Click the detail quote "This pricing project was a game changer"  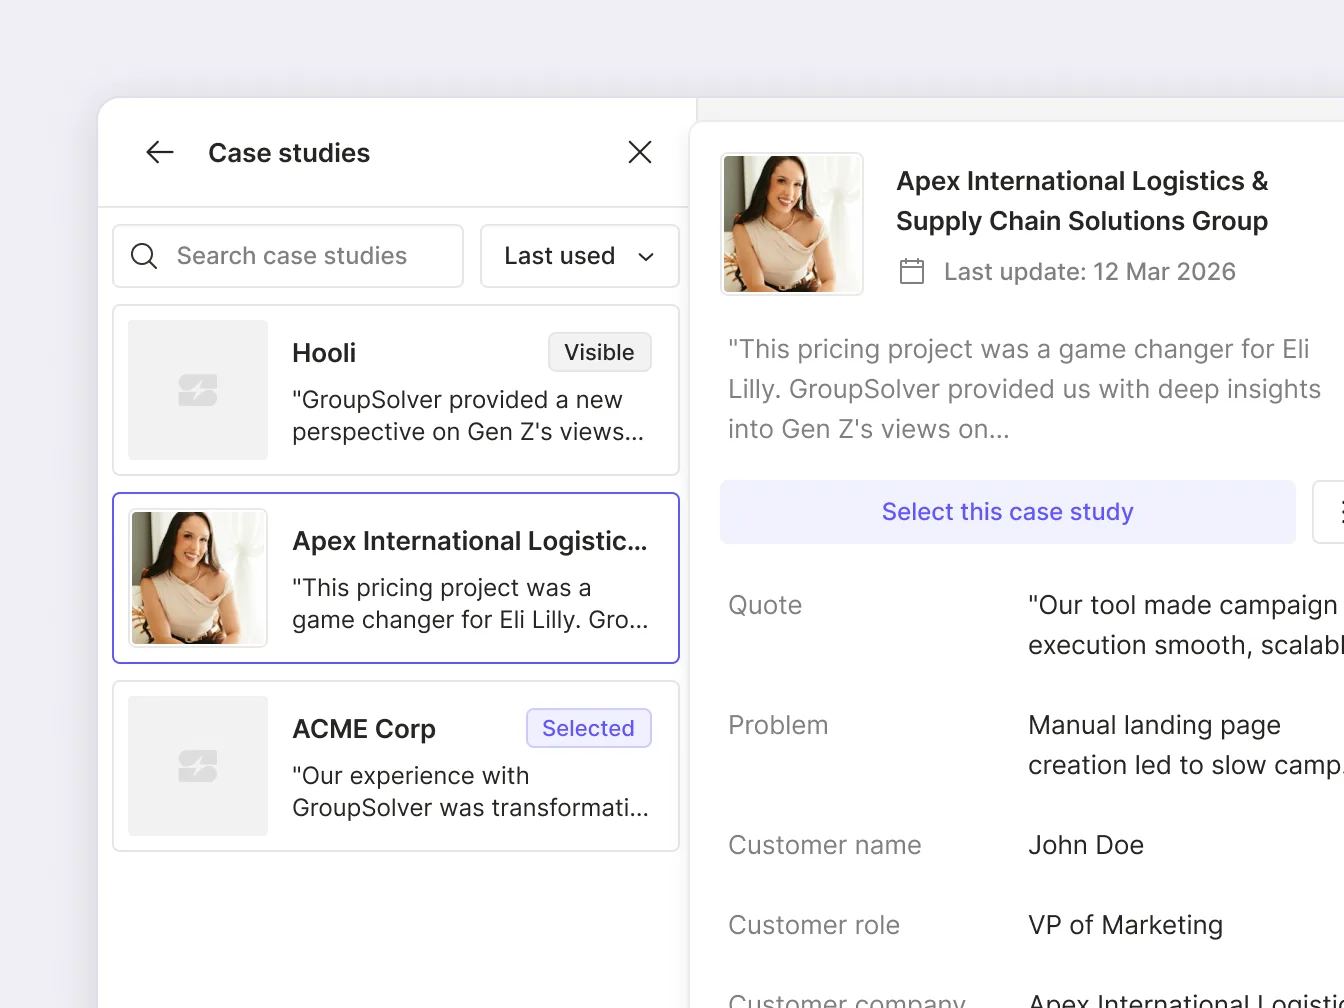[x=1024, y=389]
